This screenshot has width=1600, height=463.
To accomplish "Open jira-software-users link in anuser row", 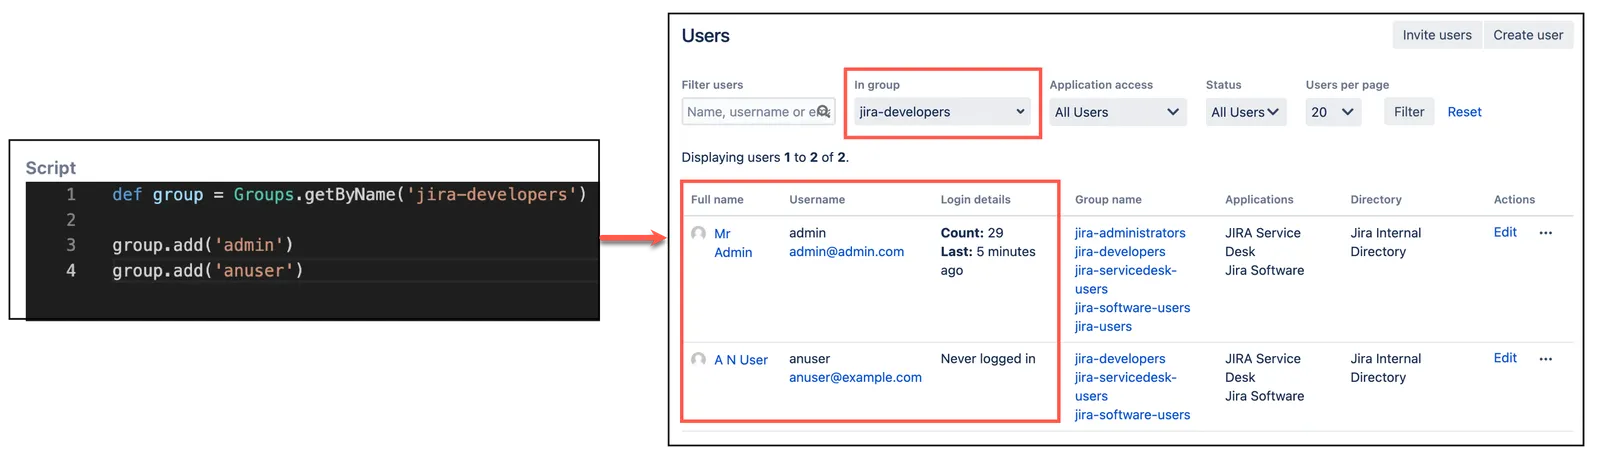I will 1132,415.
